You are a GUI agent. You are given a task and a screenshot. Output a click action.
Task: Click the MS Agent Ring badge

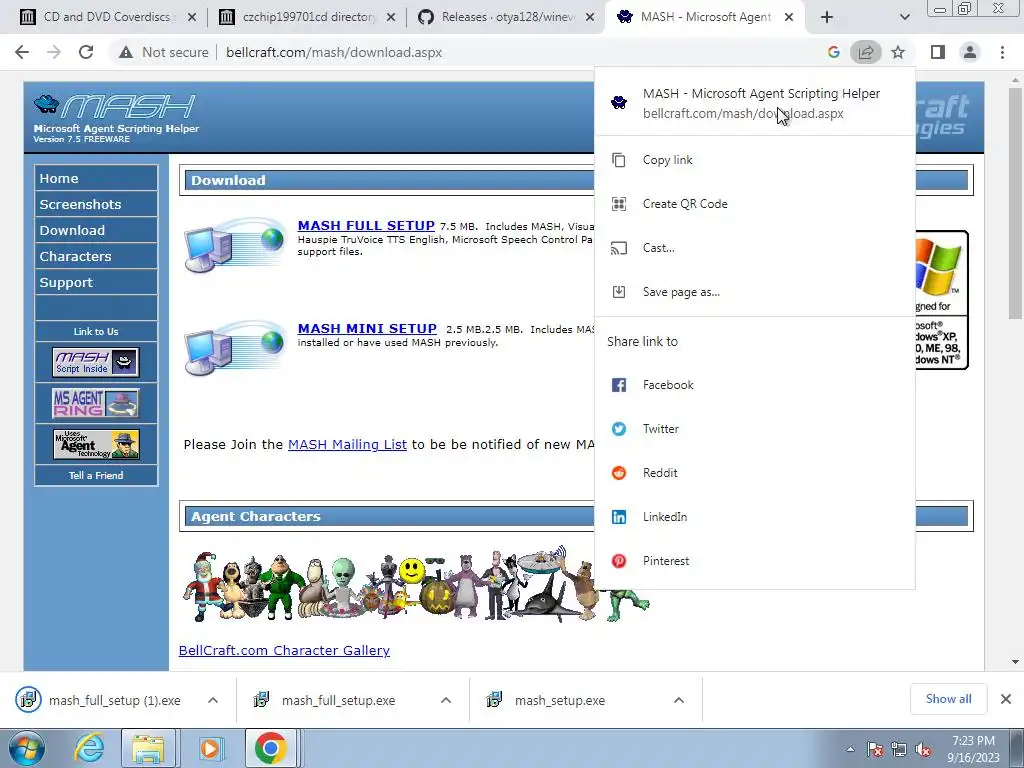tap(96, 403)
